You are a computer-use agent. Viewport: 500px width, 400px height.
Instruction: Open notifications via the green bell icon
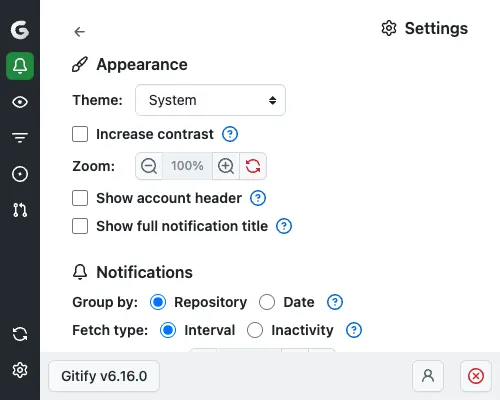(20, 66)
